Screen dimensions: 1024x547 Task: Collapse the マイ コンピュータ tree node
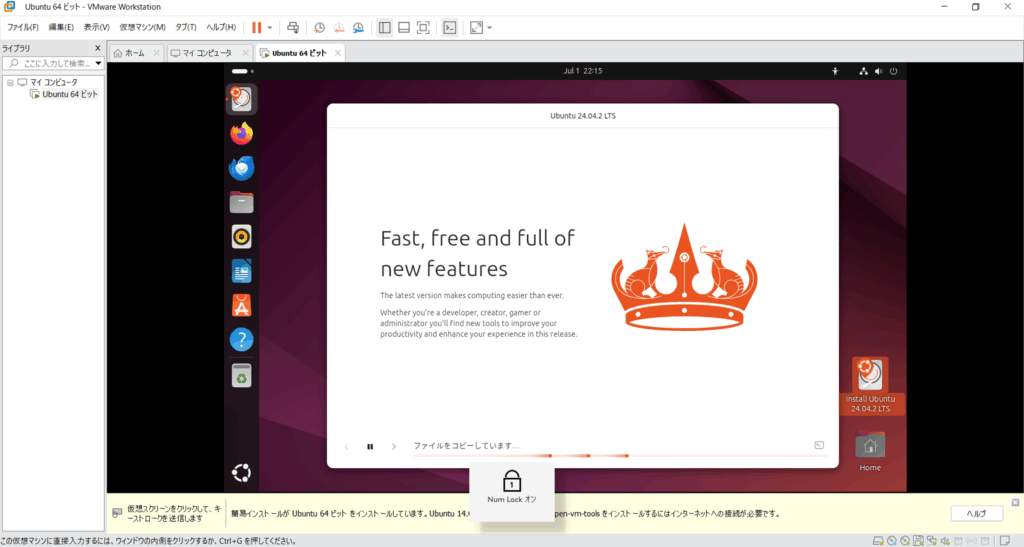click(10, 82)
